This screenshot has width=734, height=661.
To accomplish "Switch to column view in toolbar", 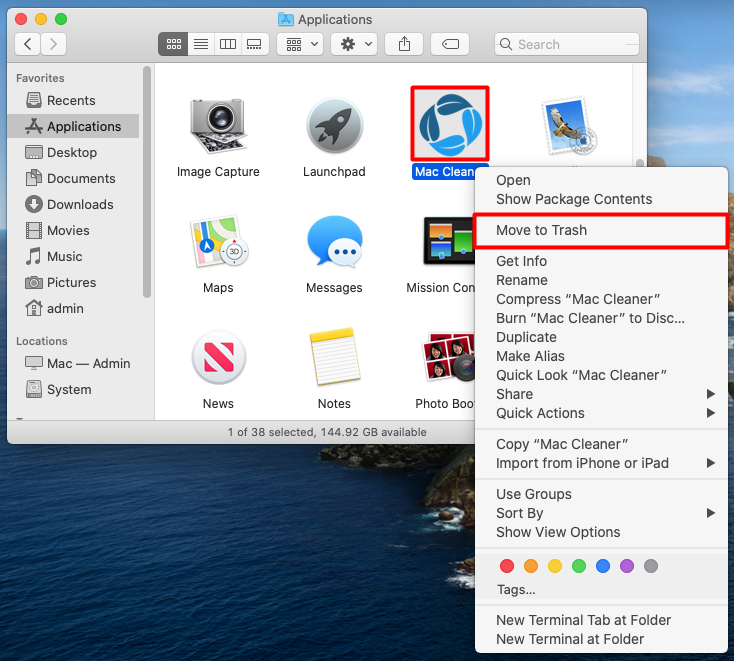I will [x=228, y=44].
